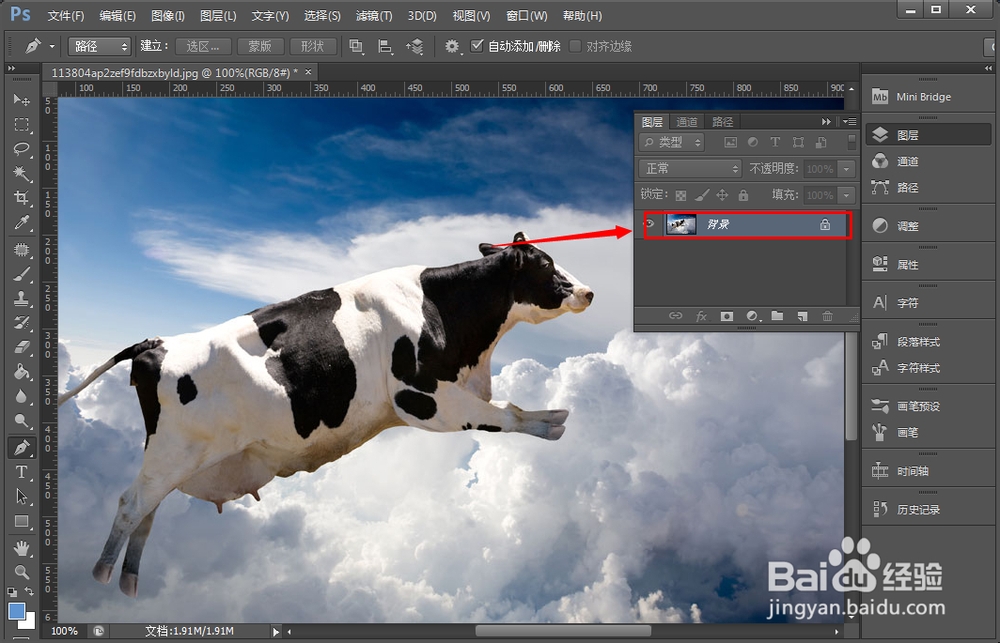Image resolution: width=1000 pixels, height=643 pixels.
Task: Click the layer style fx icon
Action: [x=701, y=316]
